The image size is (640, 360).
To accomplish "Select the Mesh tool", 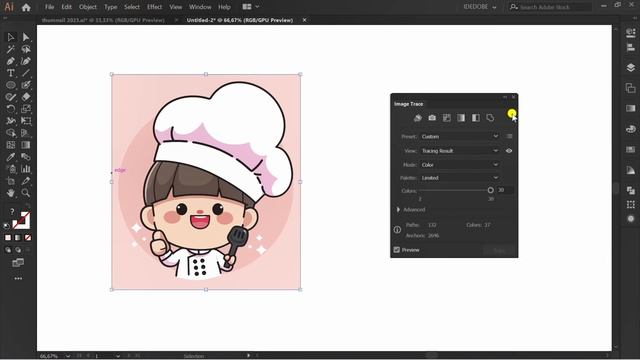I will (x=11, y=145).
